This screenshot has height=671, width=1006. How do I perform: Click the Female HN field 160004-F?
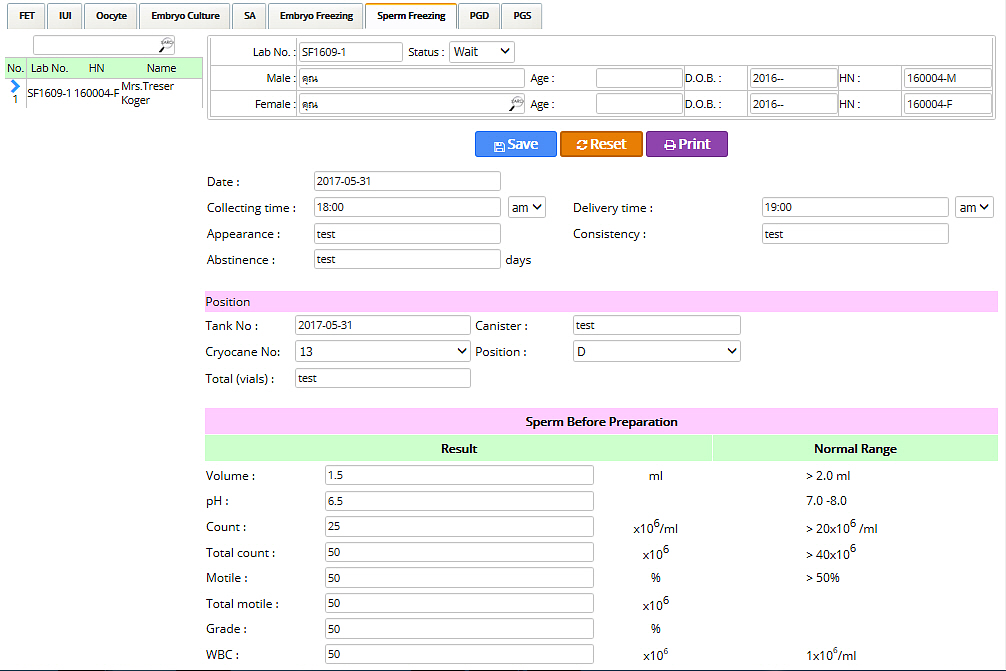pos(948,104)
